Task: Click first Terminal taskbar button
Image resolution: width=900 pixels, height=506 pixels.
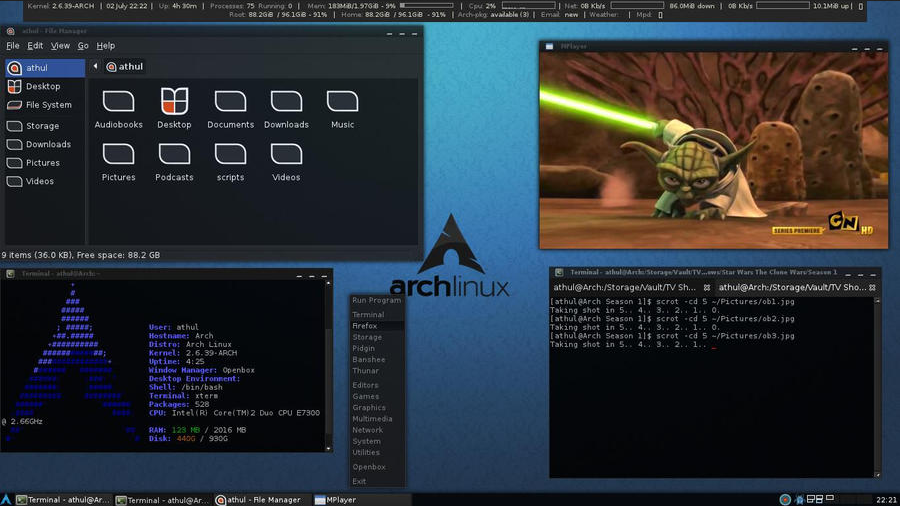Action: tap(63, 500)
